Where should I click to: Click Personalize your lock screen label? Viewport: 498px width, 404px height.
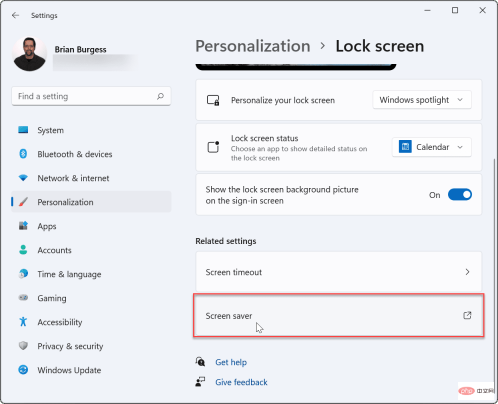283,100
